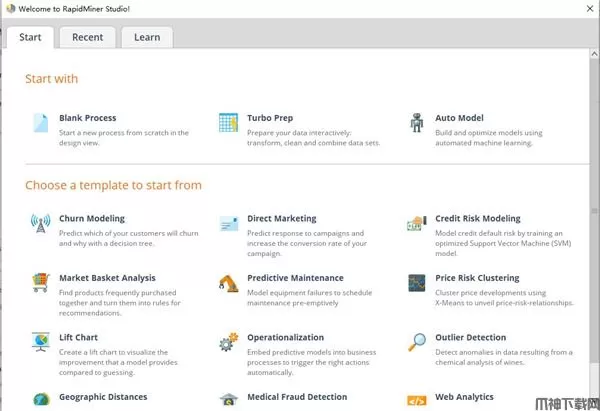Click the Price Risk Clustering chart icon
The width and height of the screenshot is (600, 411).
[416, 283]
